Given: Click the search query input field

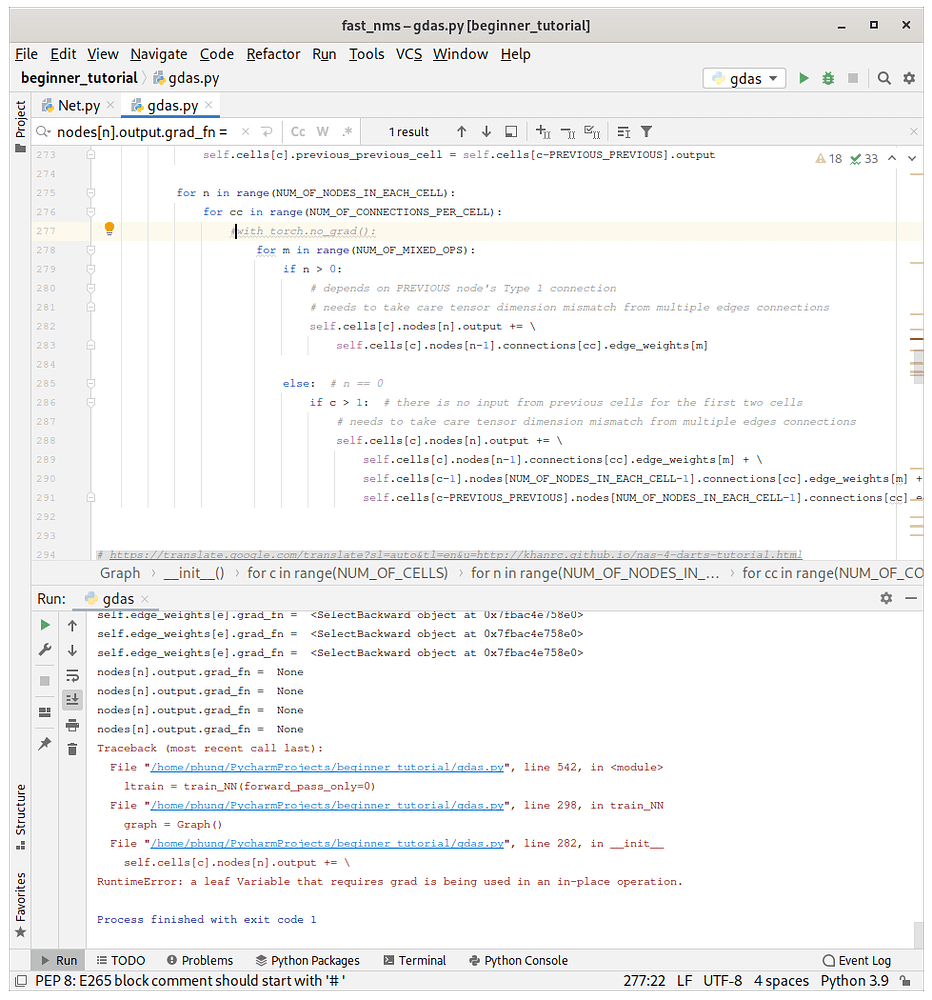Looking at the screenshot, I should pyautogui.click(x=150, y=131).
